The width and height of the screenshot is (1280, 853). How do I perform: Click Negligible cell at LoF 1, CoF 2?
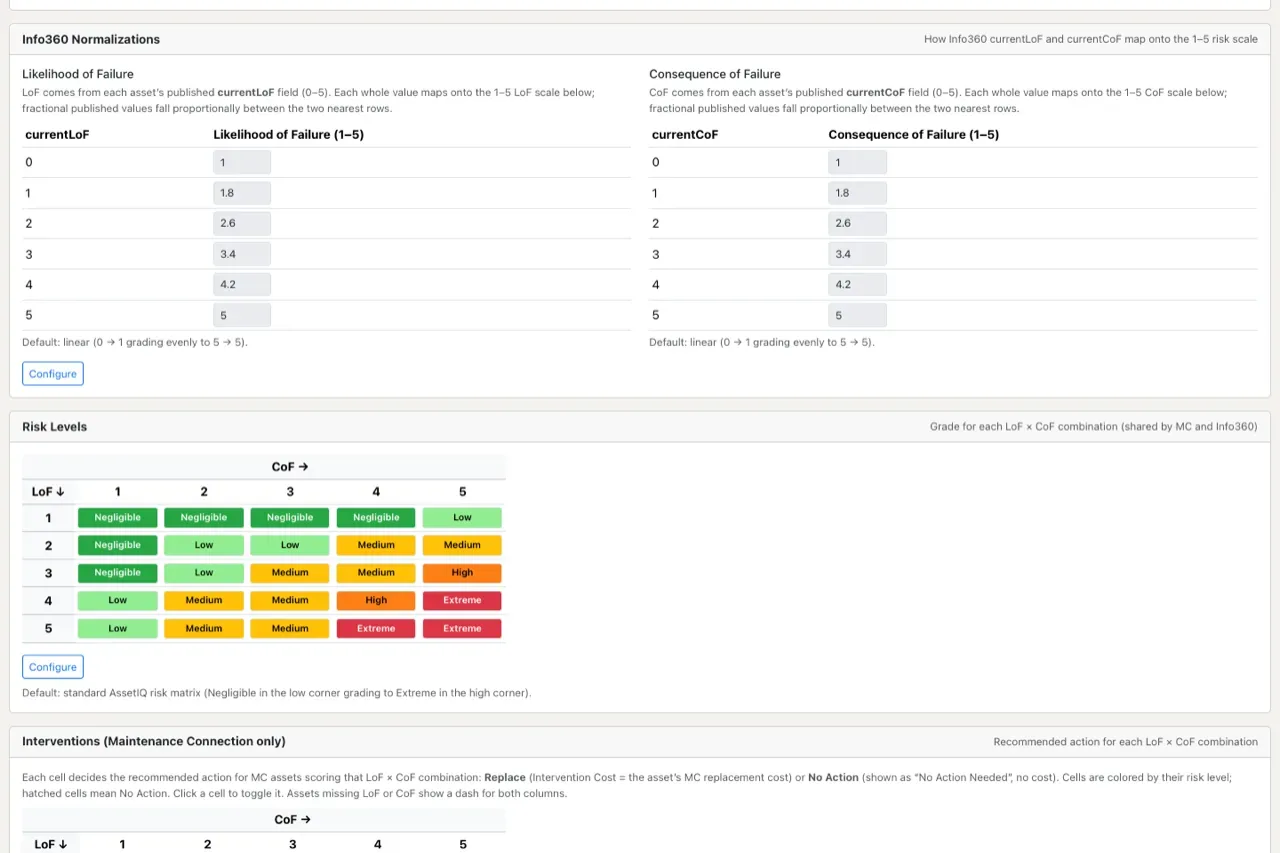pos(204,518)
